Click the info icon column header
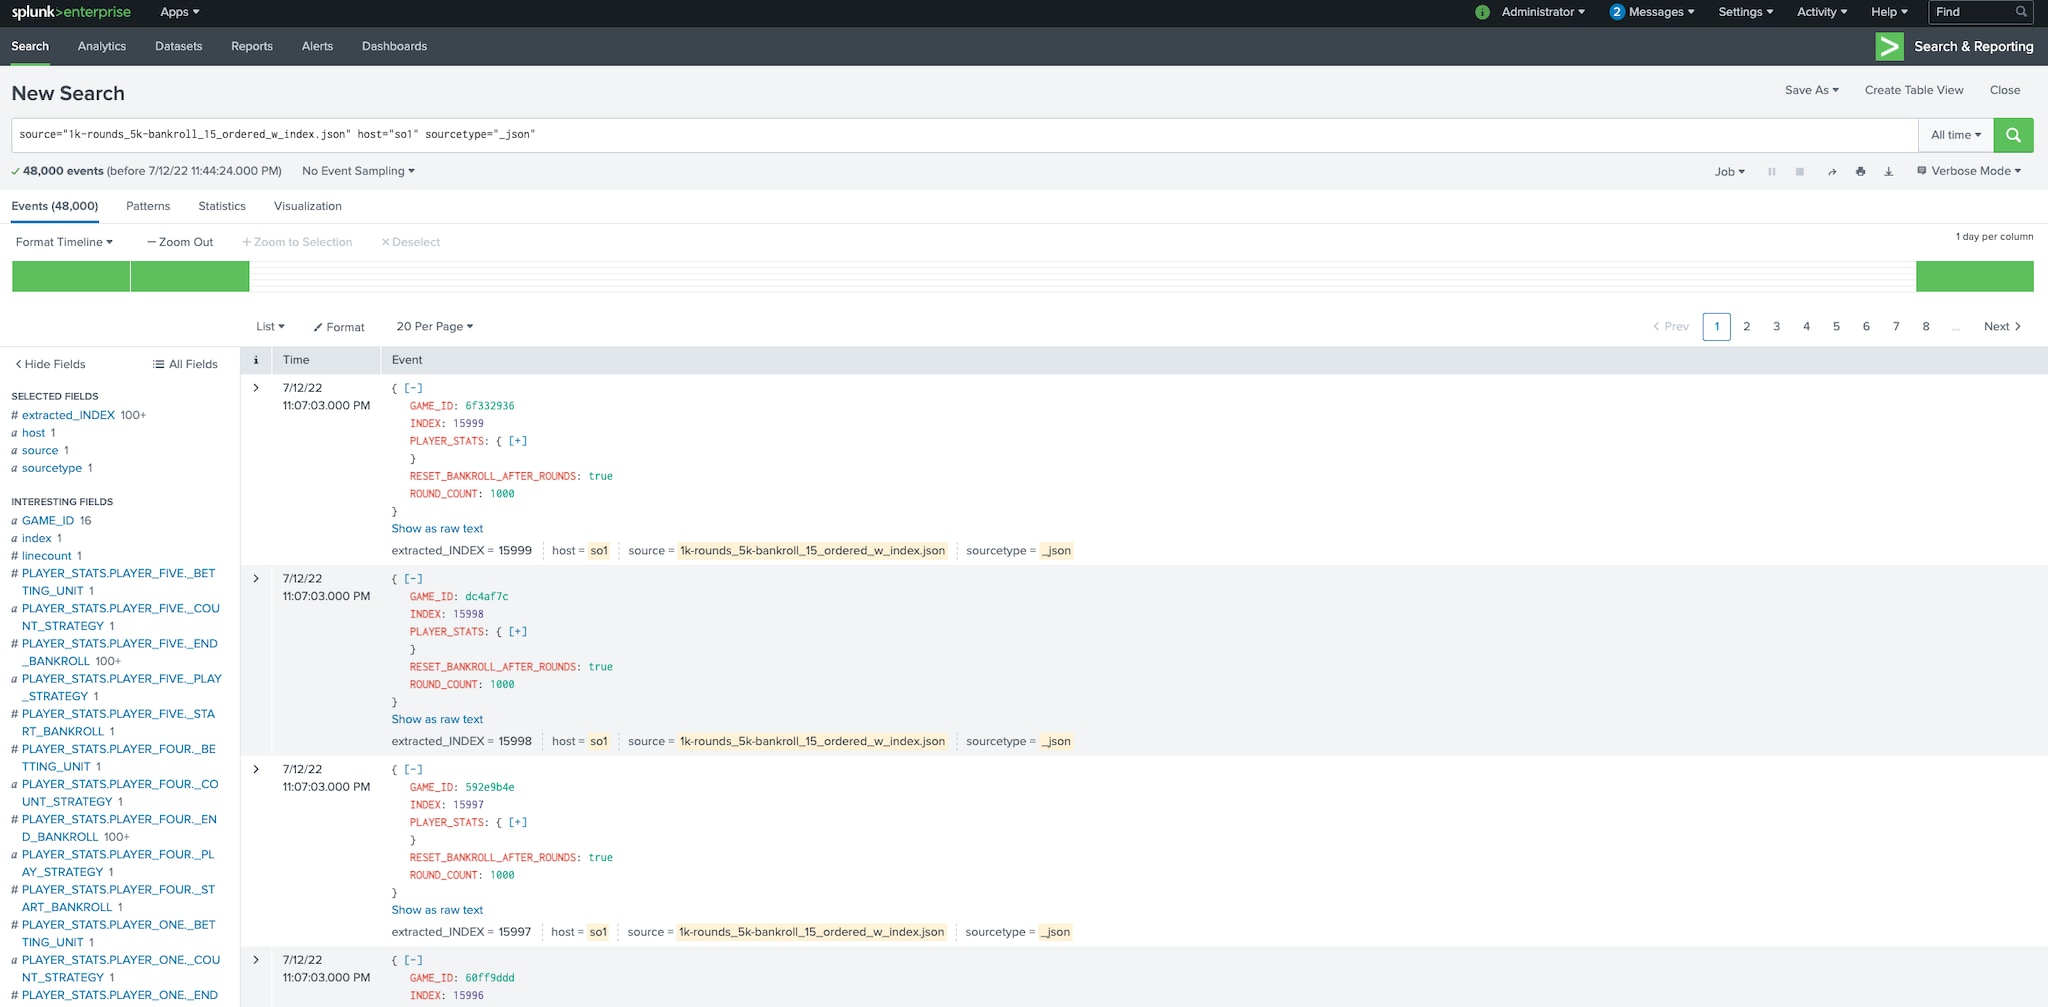This screenshot has height=1007, width=2048. 256,360
